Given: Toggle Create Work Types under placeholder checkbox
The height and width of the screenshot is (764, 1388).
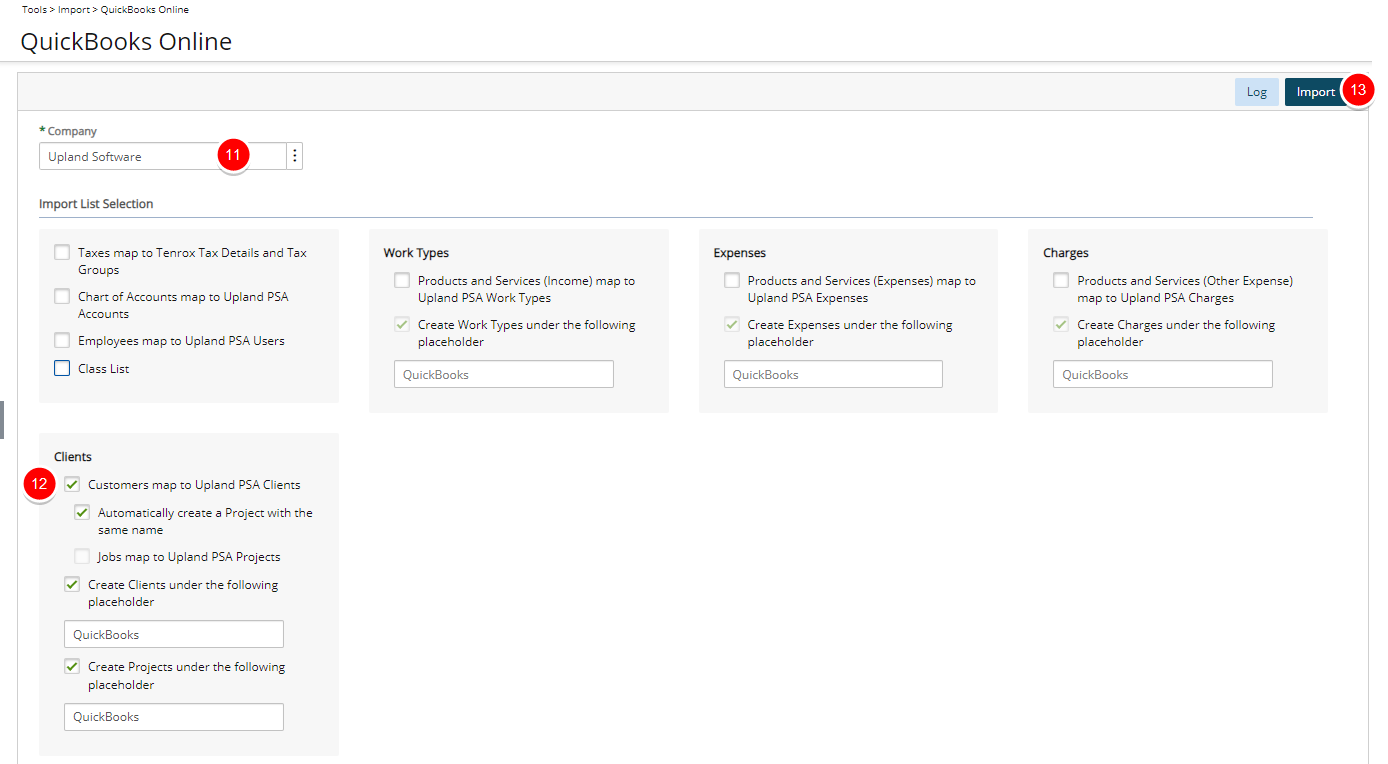Looking at the screenshot, I should tap(402, 325).
